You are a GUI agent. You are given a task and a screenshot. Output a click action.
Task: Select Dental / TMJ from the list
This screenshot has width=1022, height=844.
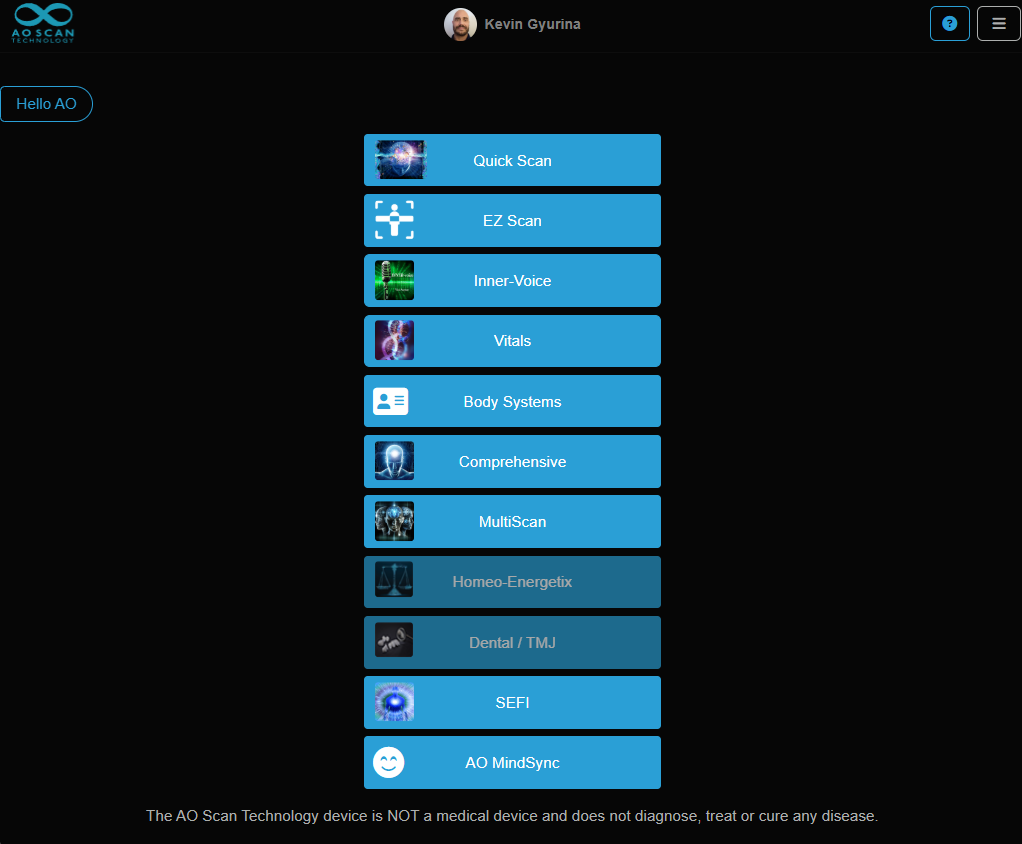coord(512,642)
